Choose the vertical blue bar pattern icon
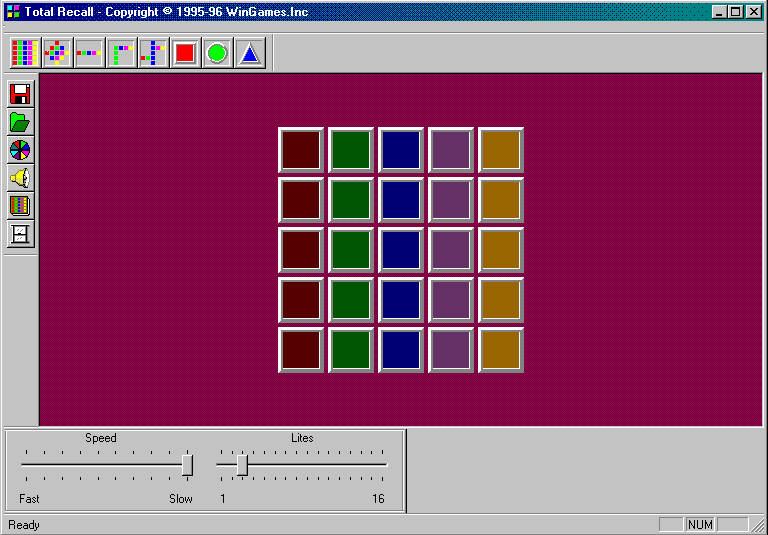768x535 pixels. point(153,52)
